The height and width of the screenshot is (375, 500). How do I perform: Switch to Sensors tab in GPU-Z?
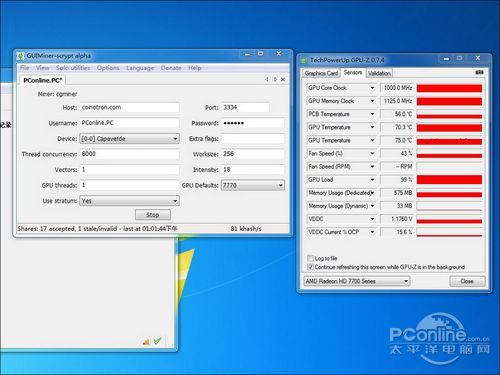353,72
